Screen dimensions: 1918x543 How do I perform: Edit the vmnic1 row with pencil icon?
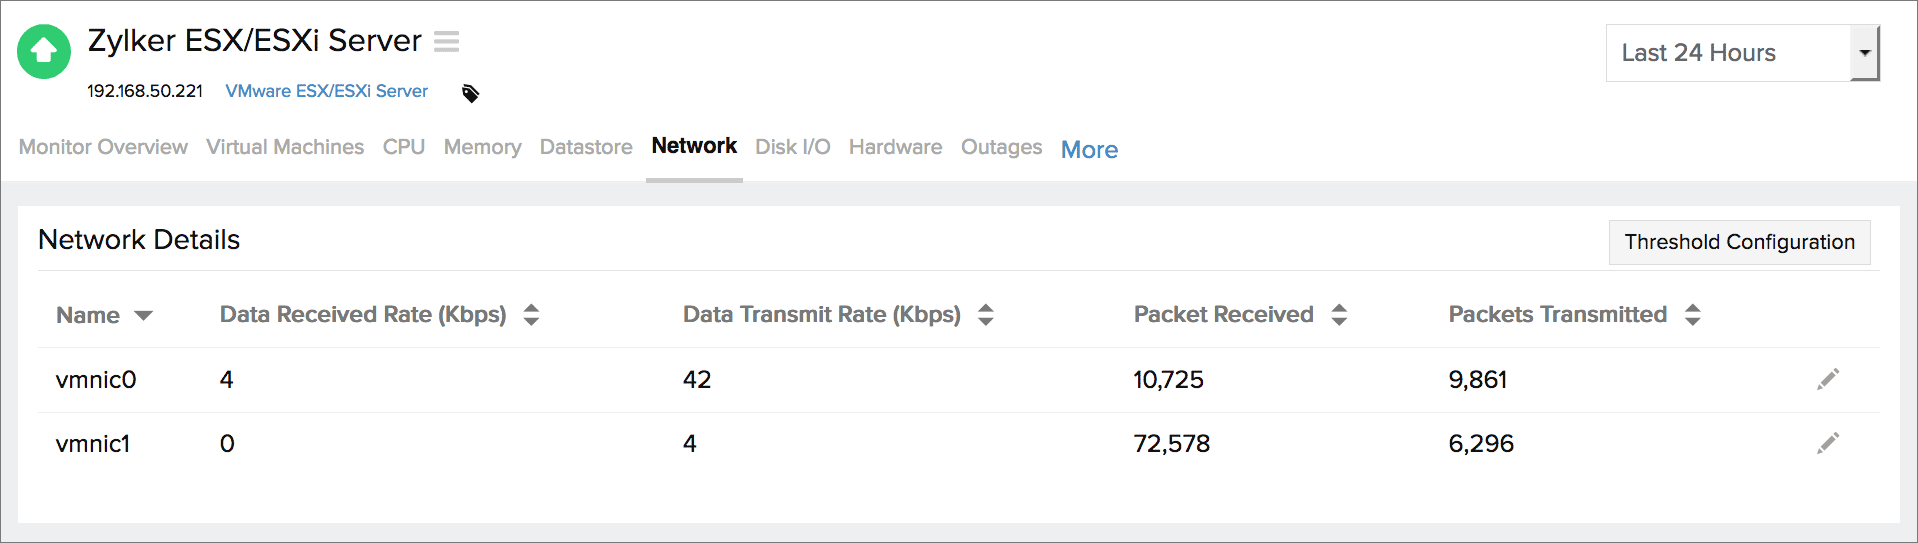[1827, 443]
